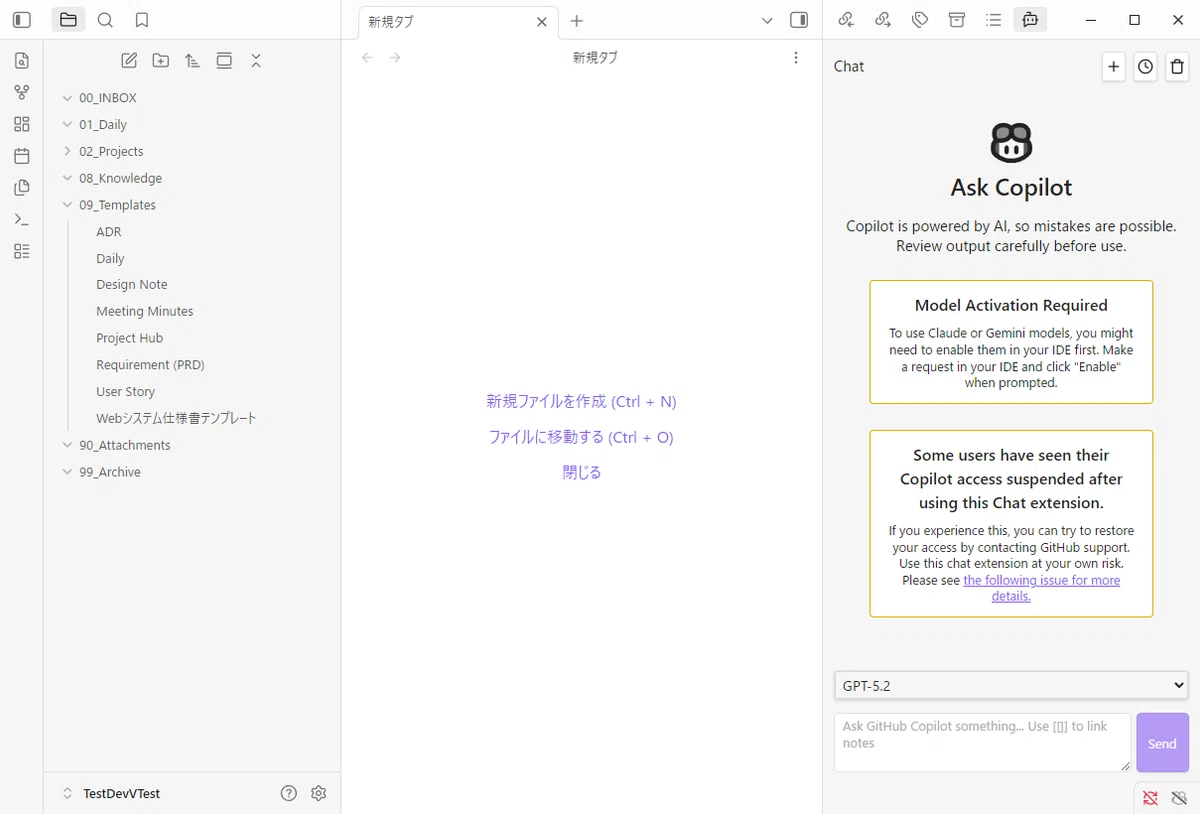Open the tab list dropdown arrow
1200x814 pixels.
[x=767, y=20]
